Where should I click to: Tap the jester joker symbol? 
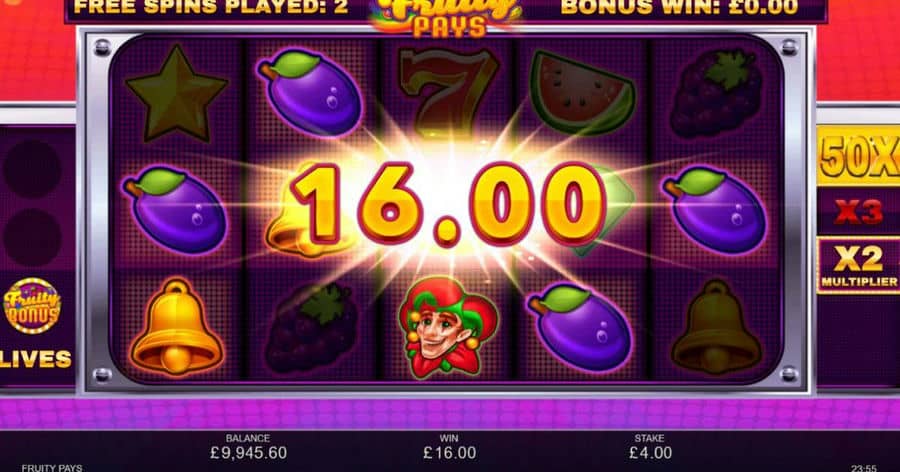coord(449,327)
